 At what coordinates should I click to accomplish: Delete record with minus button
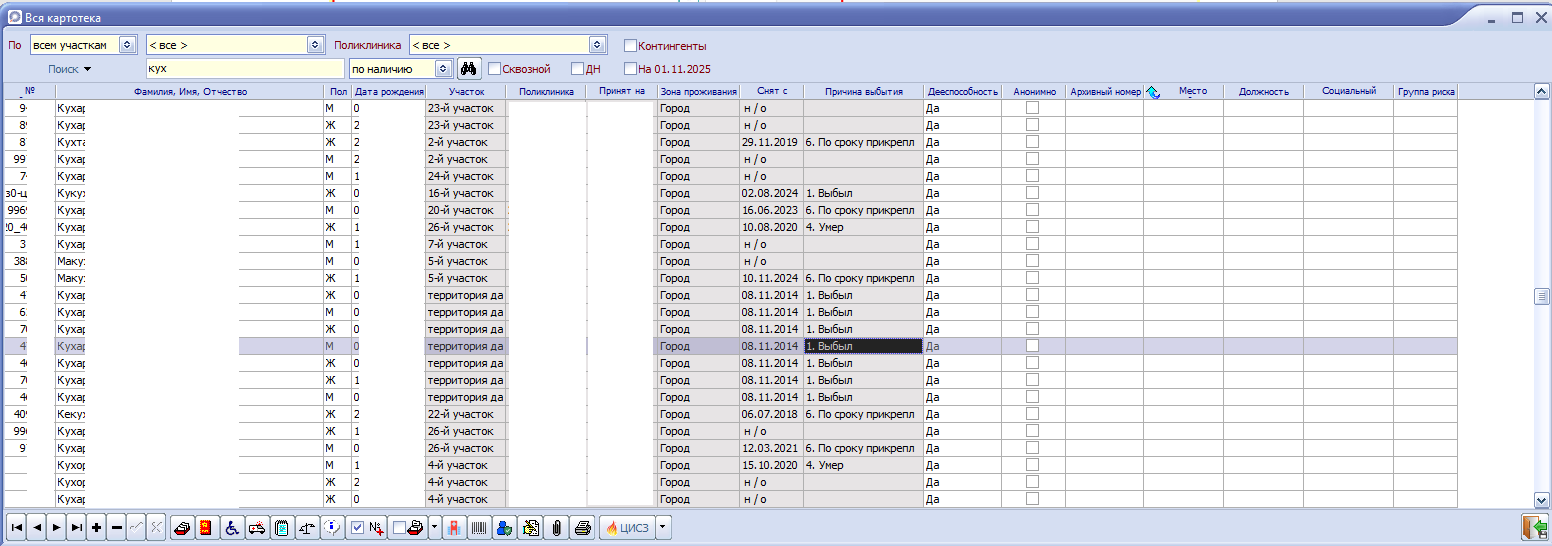pos(116,528)
